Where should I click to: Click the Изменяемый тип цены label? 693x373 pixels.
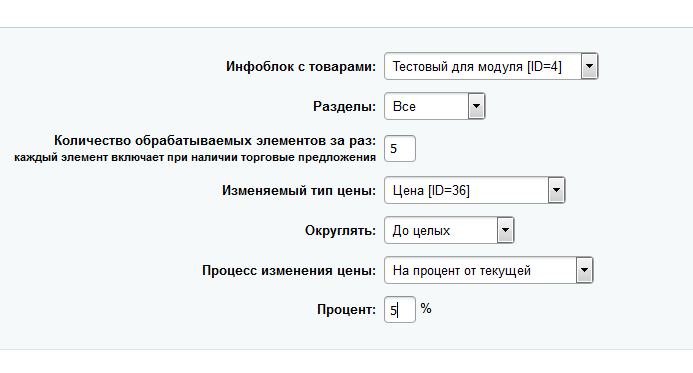point(299,190)
